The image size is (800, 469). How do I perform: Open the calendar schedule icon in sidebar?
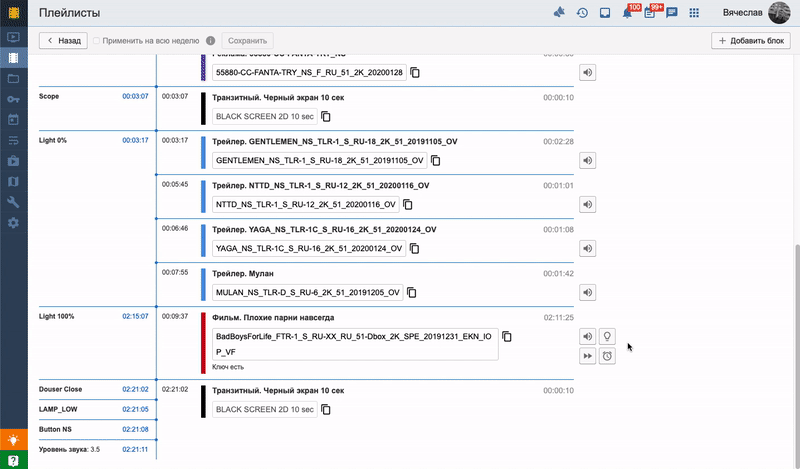pos(14,120)
